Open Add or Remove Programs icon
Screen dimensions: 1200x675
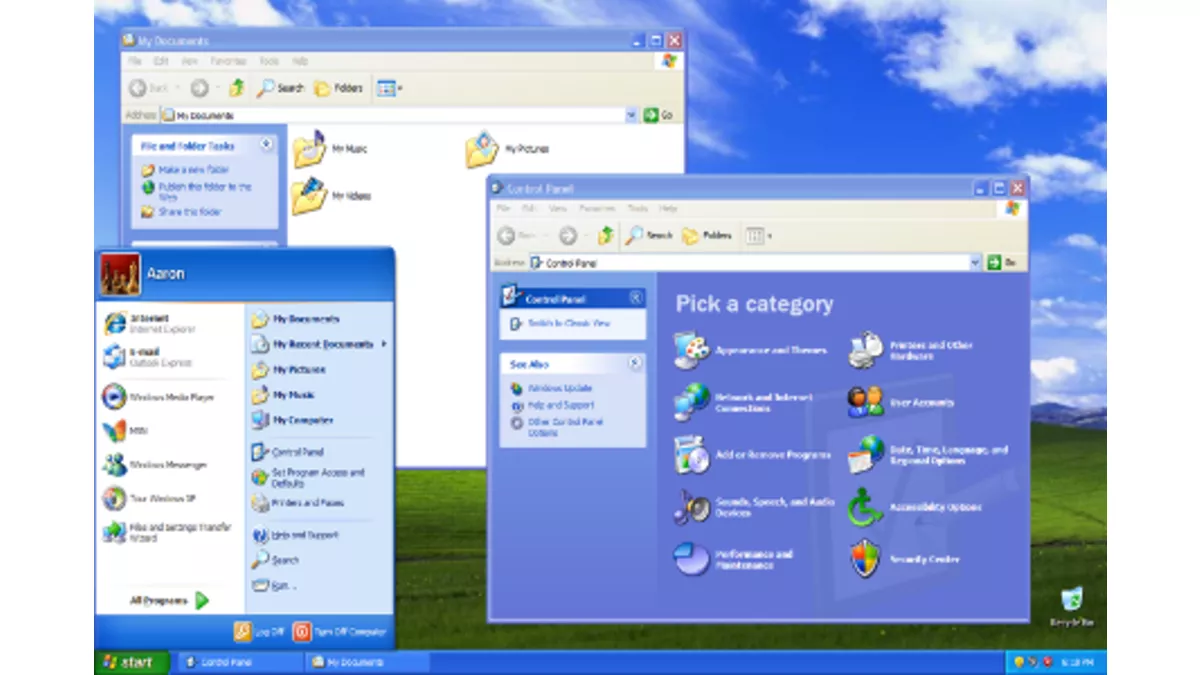(692, 454)
